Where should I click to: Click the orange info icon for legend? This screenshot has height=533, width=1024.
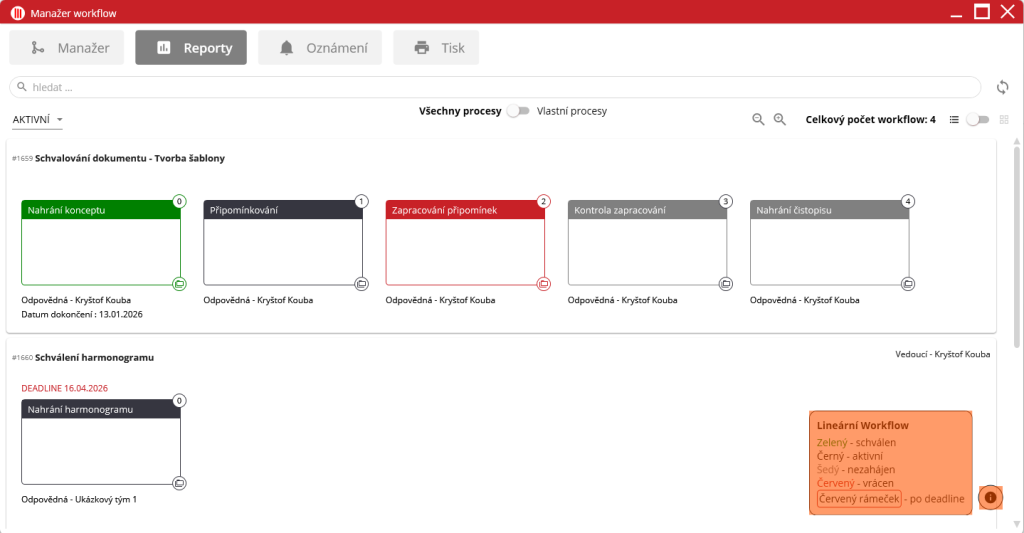(990, 497)
